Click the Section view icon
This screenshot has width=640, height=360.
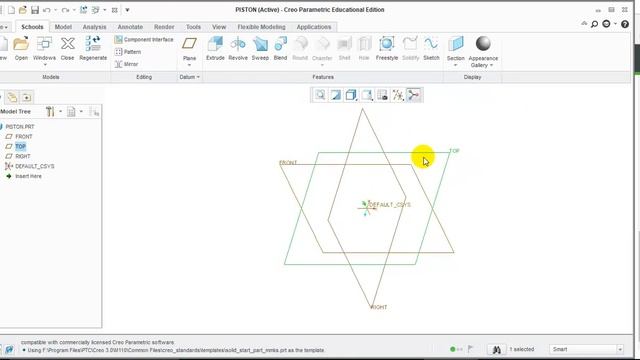456,44
